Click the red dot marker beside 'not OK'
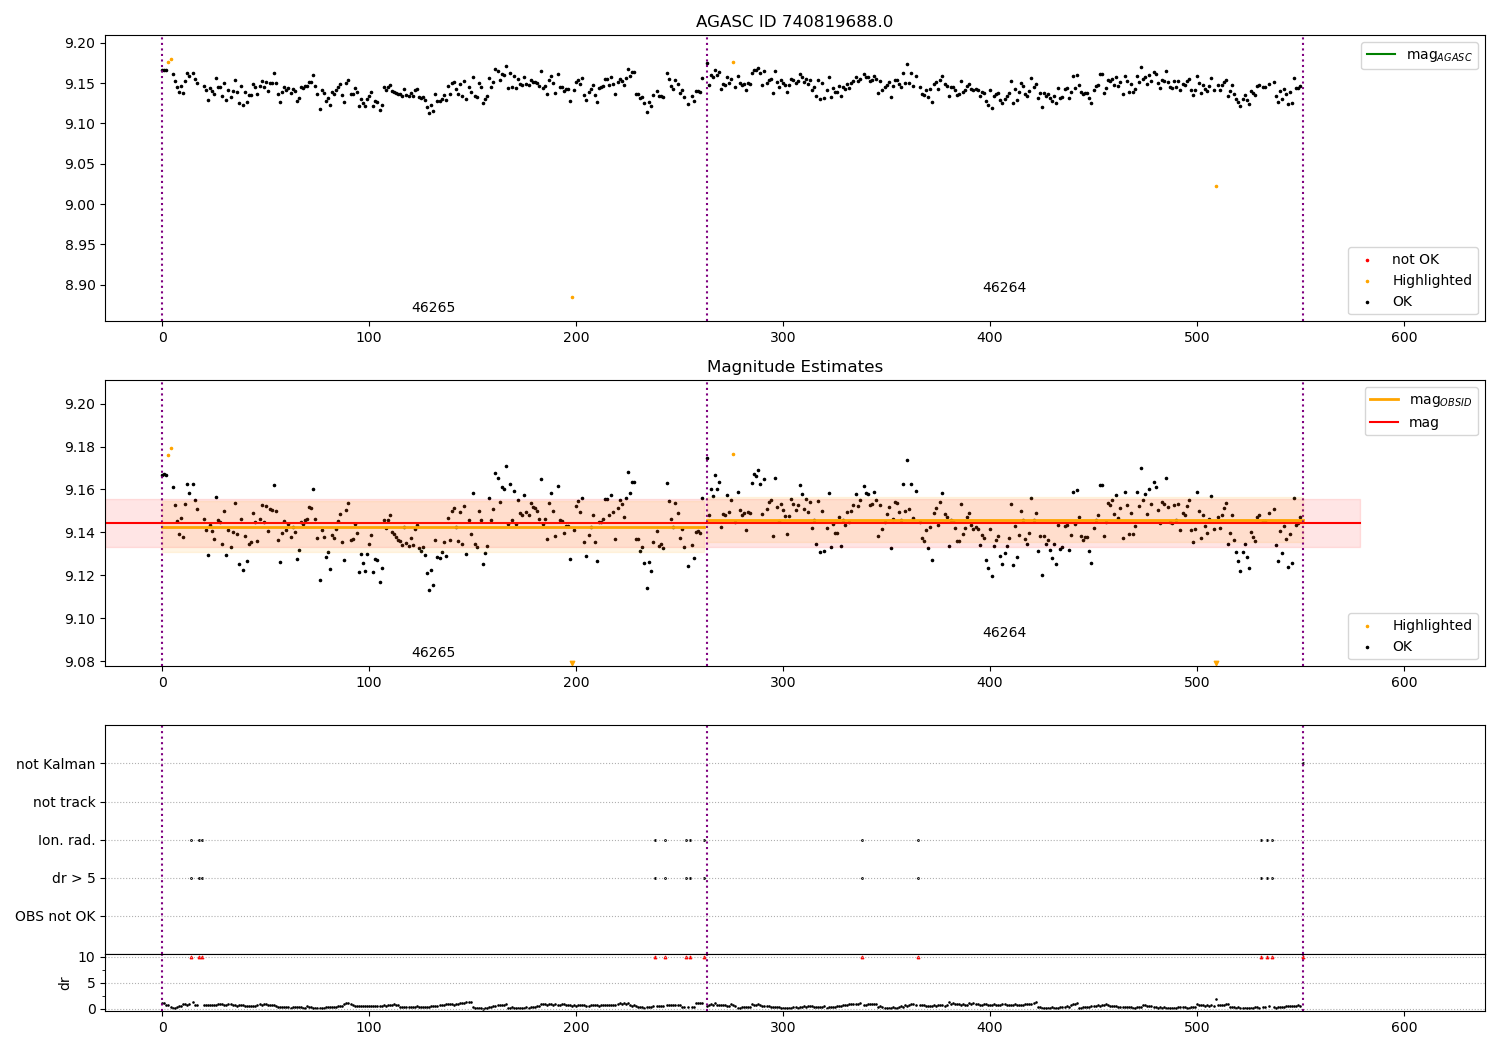Image resolution: width=1500 pixels, height=1050 pixels. 1368,260
